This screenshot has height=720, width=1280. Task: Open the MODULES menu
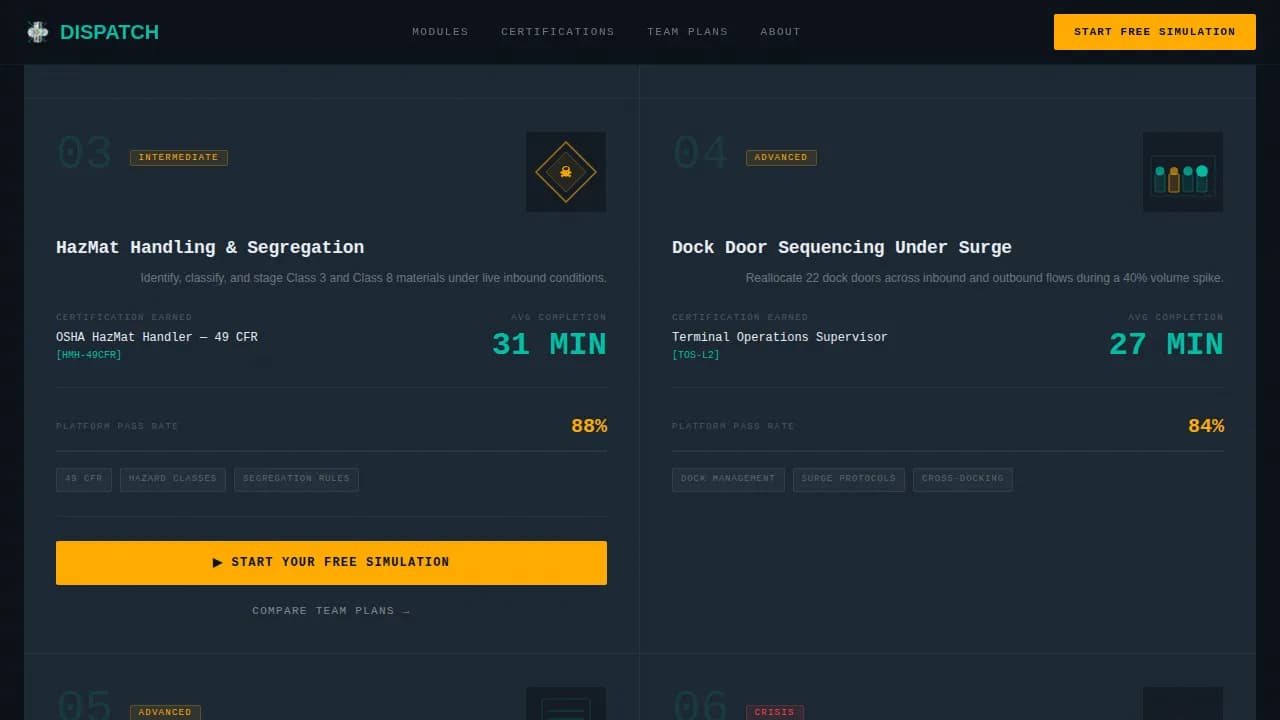440,31
